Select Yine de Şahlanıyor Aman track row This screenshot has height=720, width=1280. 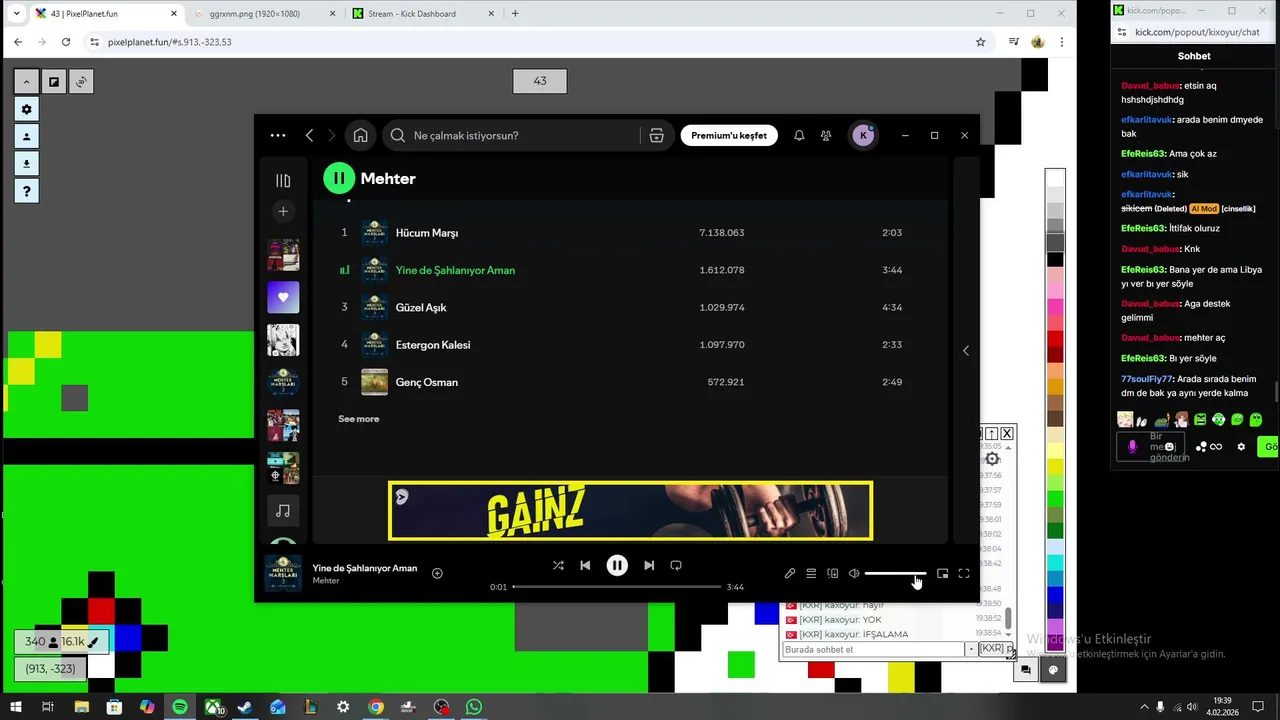630,270
